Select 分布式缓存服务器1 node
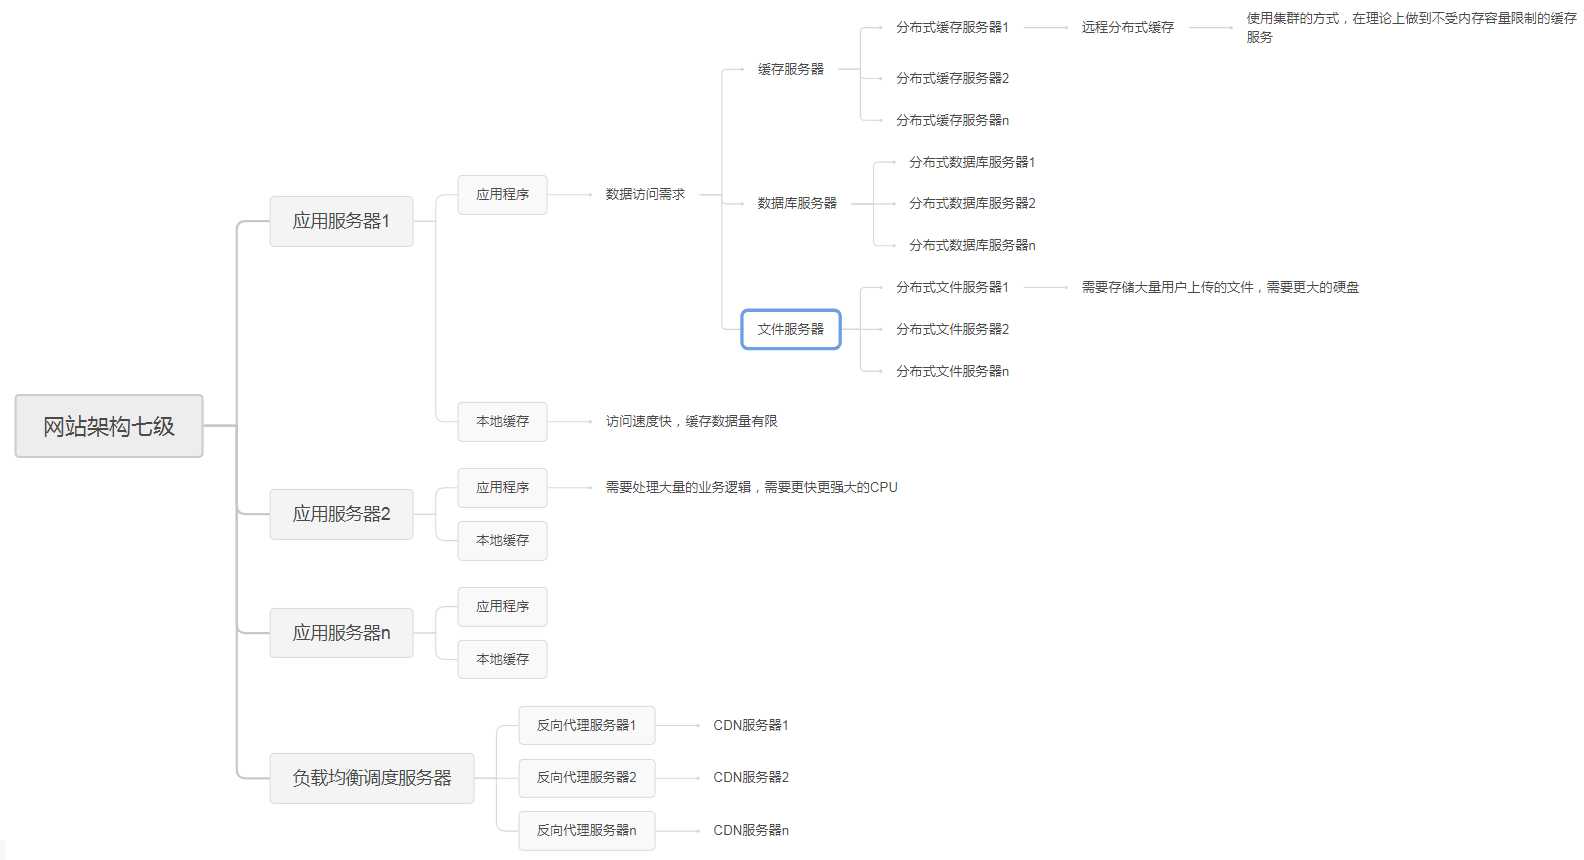Viewport: 1584px width, 860px height. point(952,27)
